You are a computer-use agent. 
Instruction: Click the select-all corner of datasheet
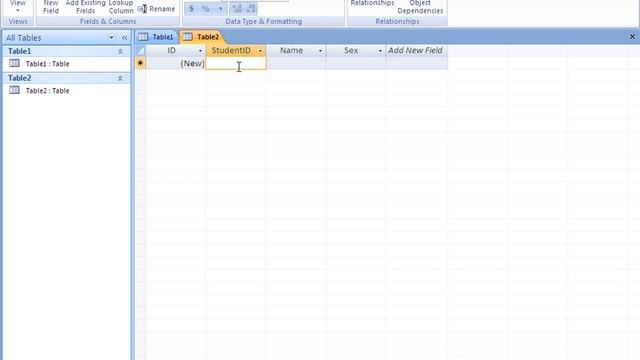coord(140,51)
